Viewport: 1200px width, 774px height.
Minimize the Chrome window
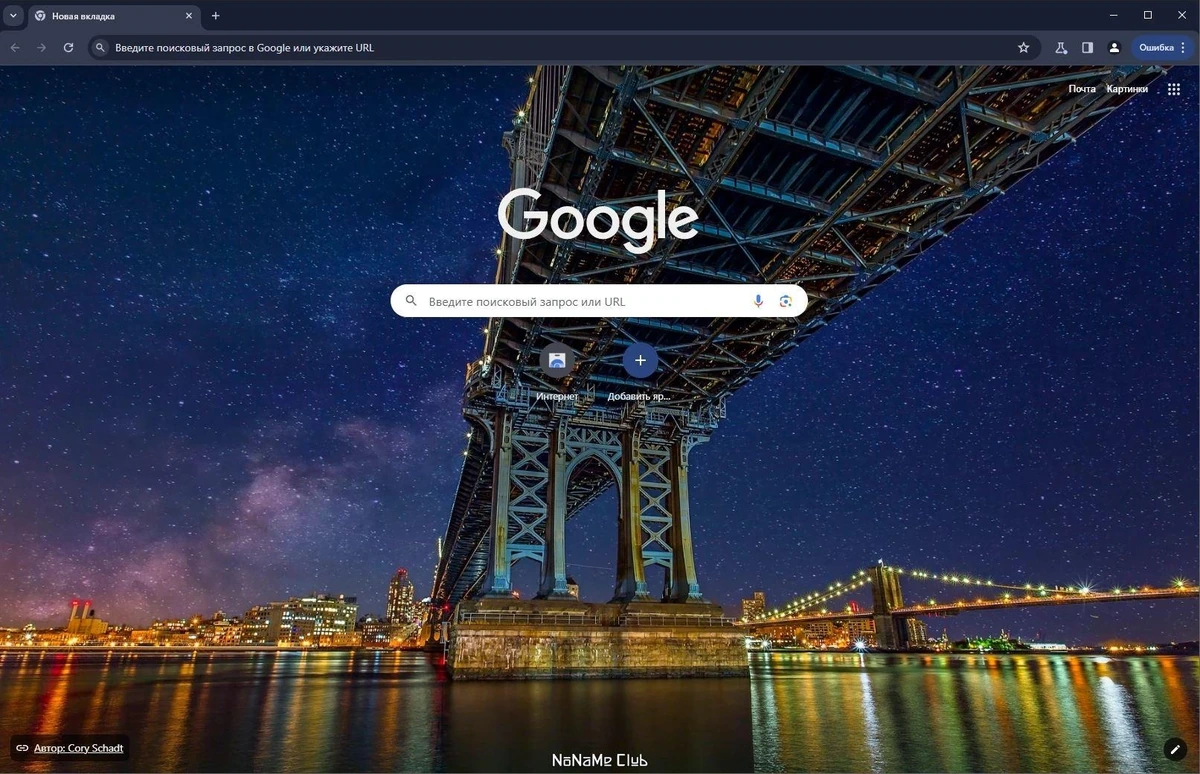[x=1114, y=15]
